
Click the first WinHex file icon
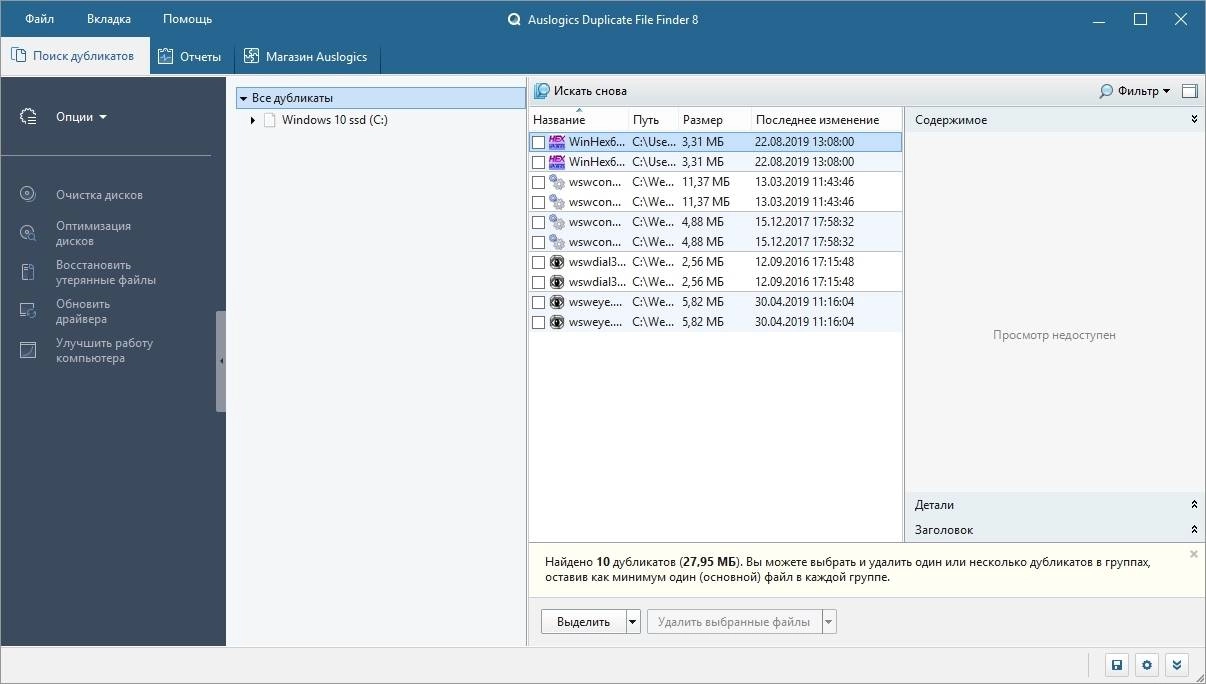[x=557, y=142]
